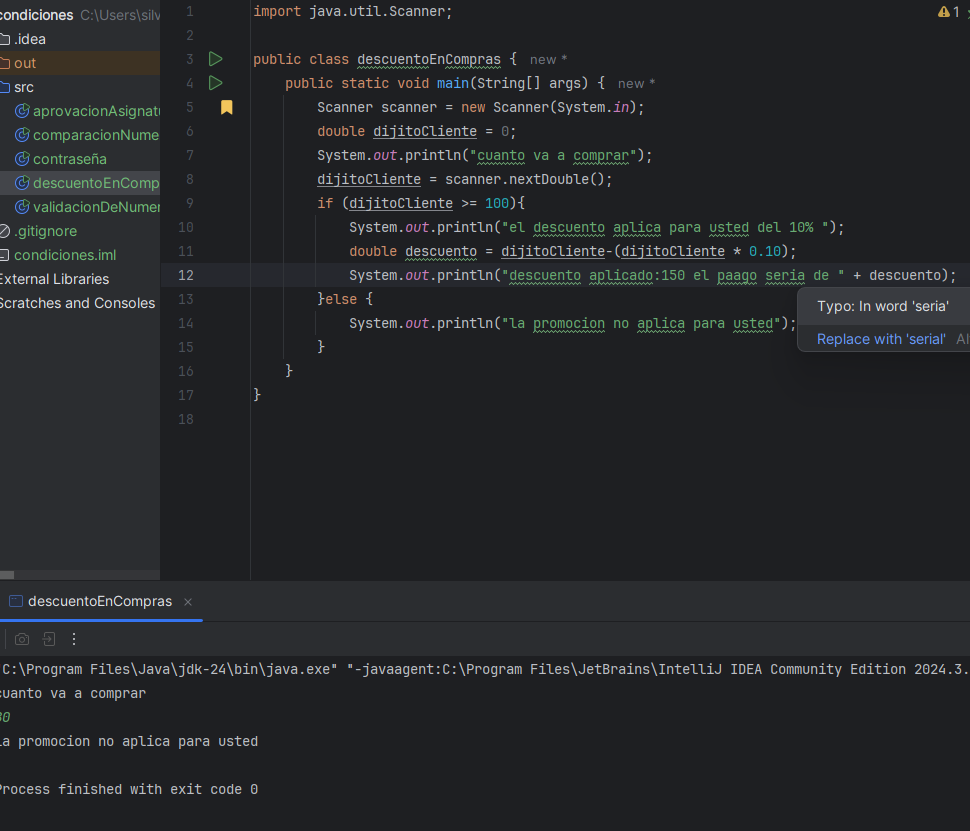The height and width of the screenshot is (831, 970).
Task: Click the value 0.10 on line 11
Action: click(x=765, y=251)
